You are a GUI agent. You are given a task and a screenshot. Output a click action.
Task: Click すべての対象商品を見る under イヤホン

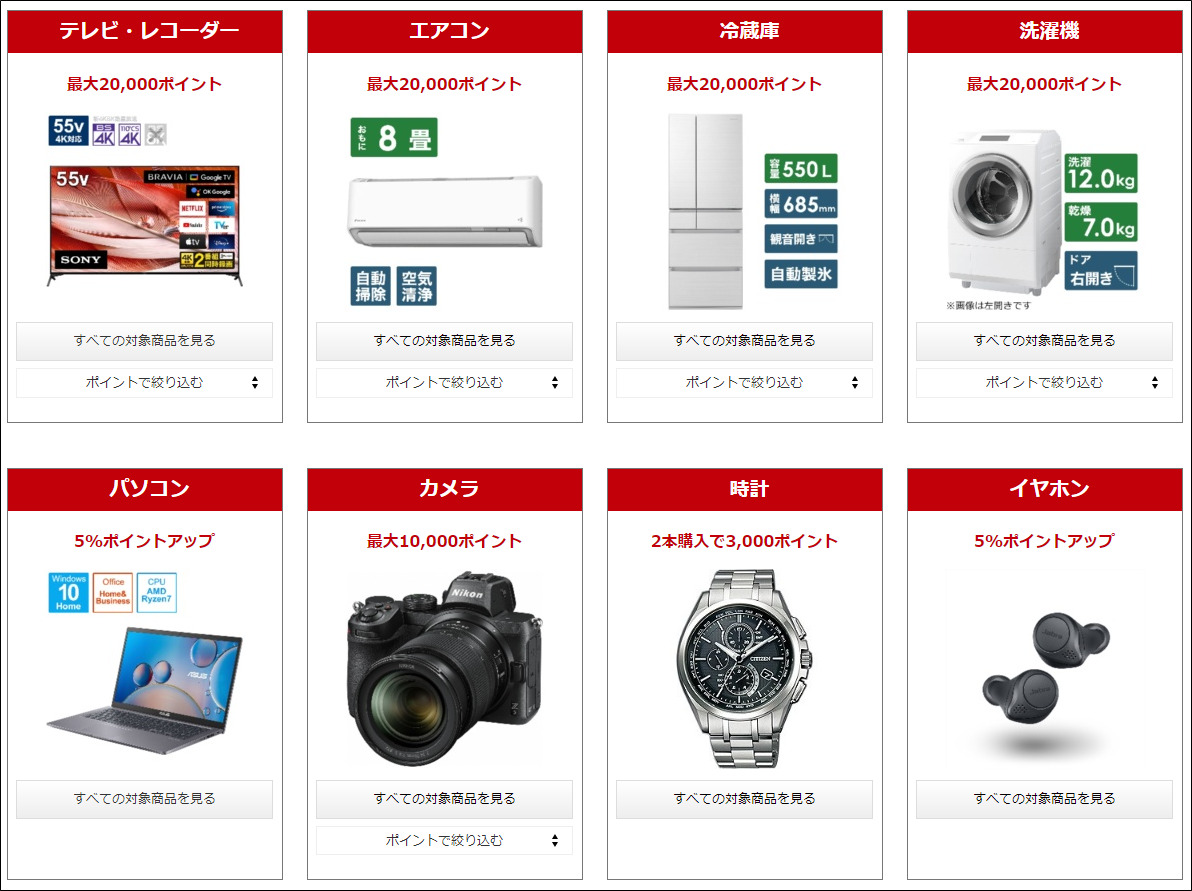pyautogui.click(x=1044, y=799)
